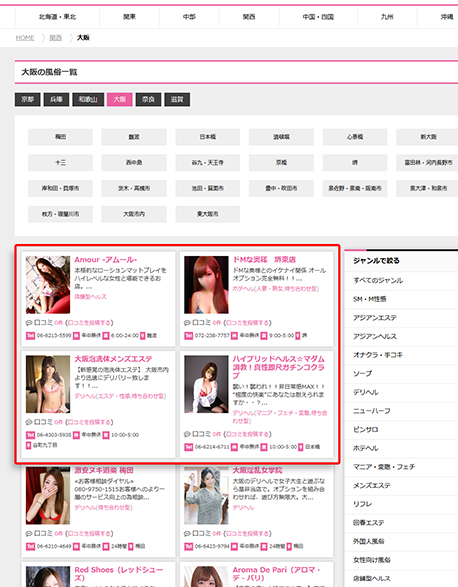Click the holiday icon in the Amour card

[76, 336]
